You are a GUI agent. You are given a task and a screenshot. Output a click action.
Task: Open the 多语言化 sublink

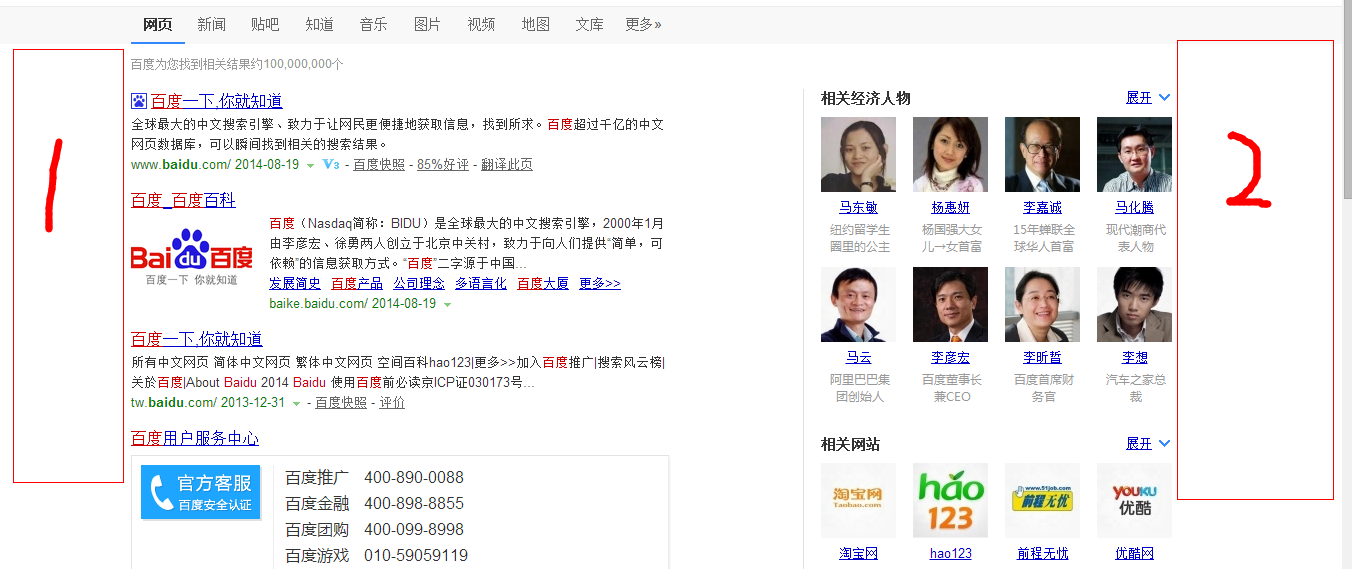point(481,284)
